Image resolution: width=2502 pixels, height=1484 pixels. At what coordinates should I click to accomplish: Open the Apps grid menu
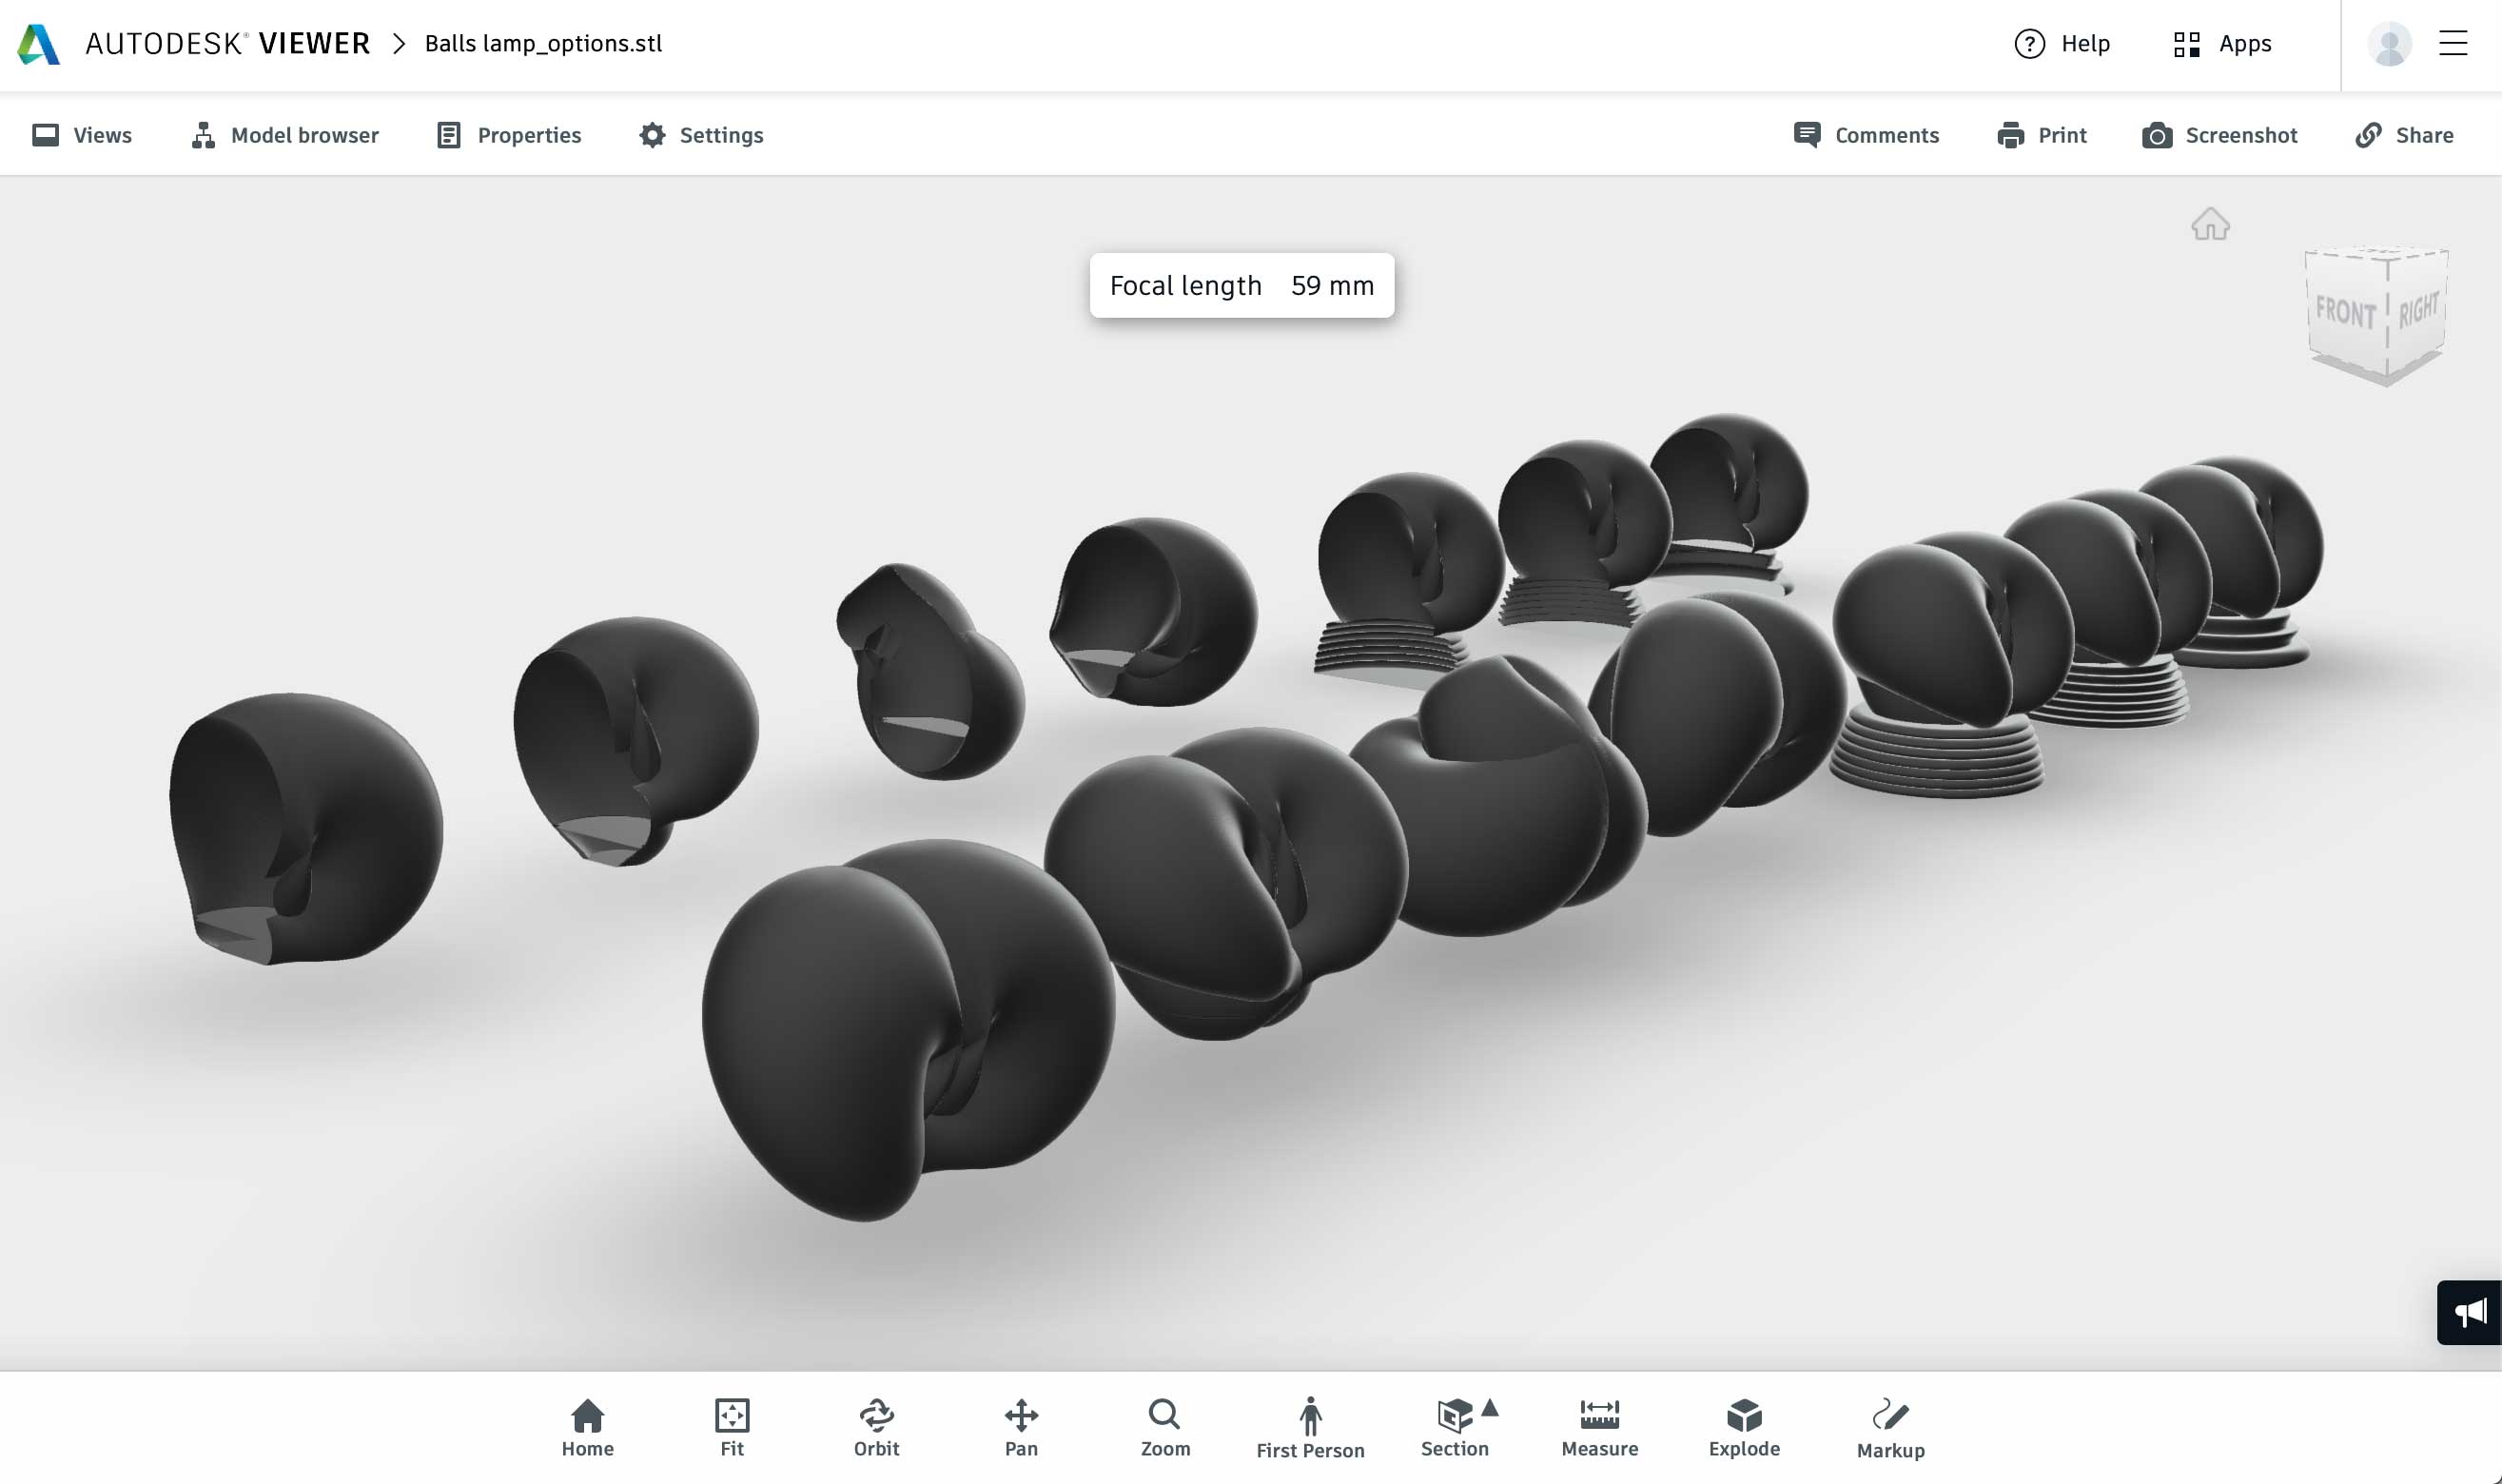2222,44
